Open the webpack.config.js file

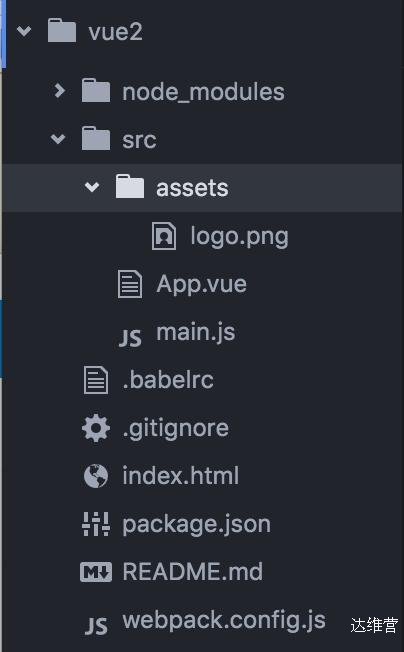224,621
